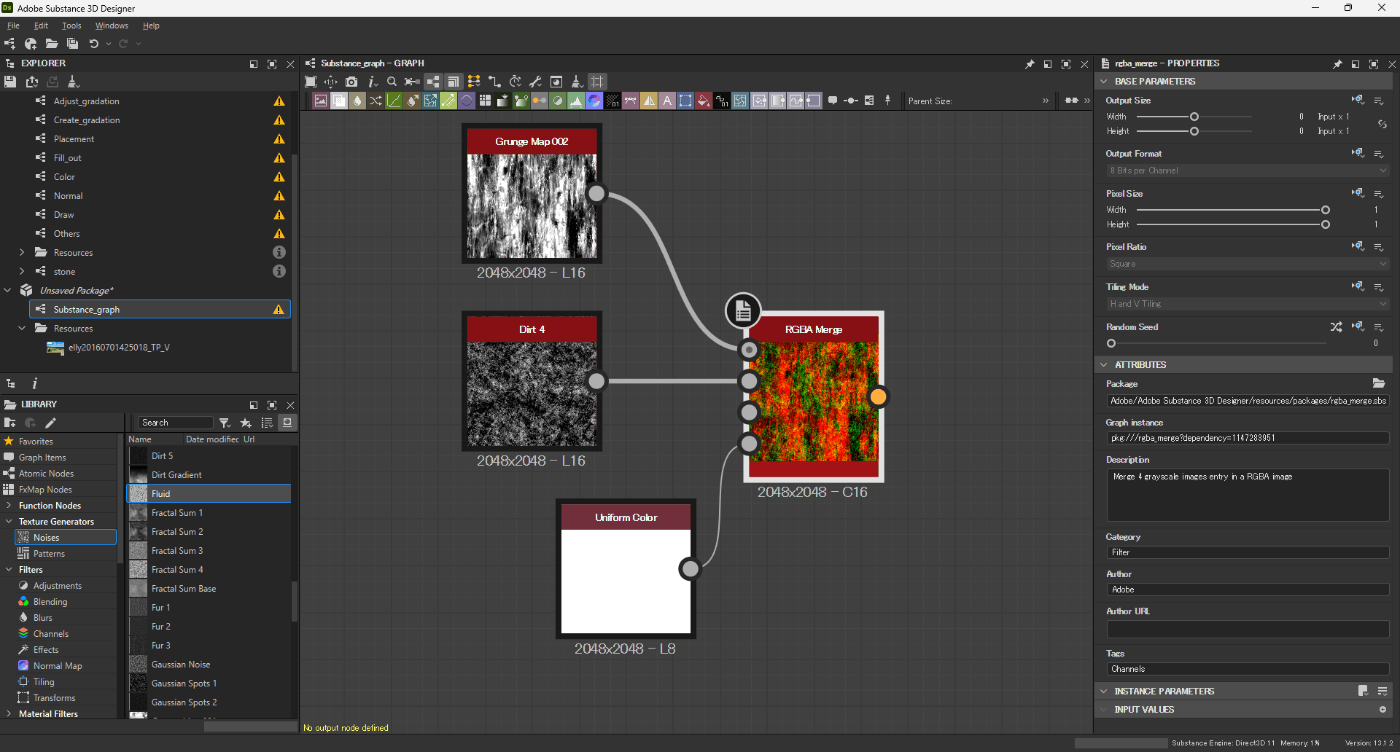Select Substance_graph in the Explorer
Image resolution: width=1400 pixels, height=752 pixels.
point(160,310)
